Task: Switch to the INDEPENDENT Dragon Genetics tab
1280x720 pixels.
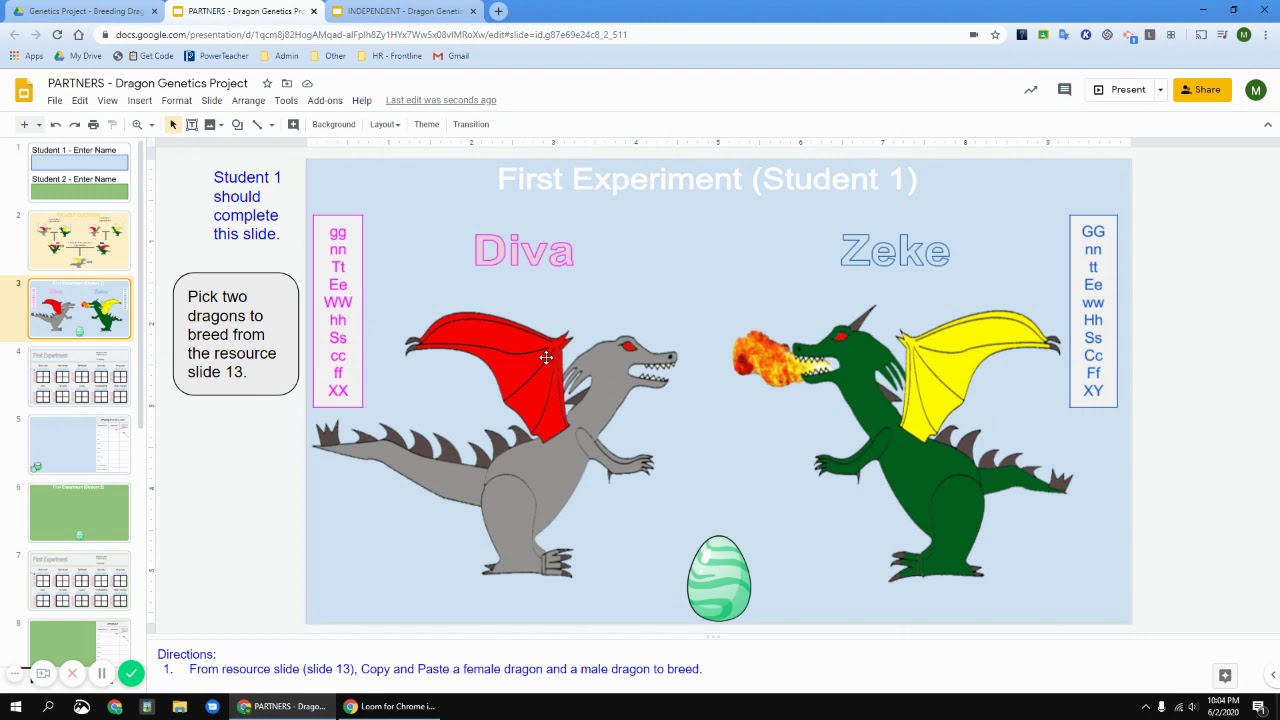Action: click(x=403, y=11)
